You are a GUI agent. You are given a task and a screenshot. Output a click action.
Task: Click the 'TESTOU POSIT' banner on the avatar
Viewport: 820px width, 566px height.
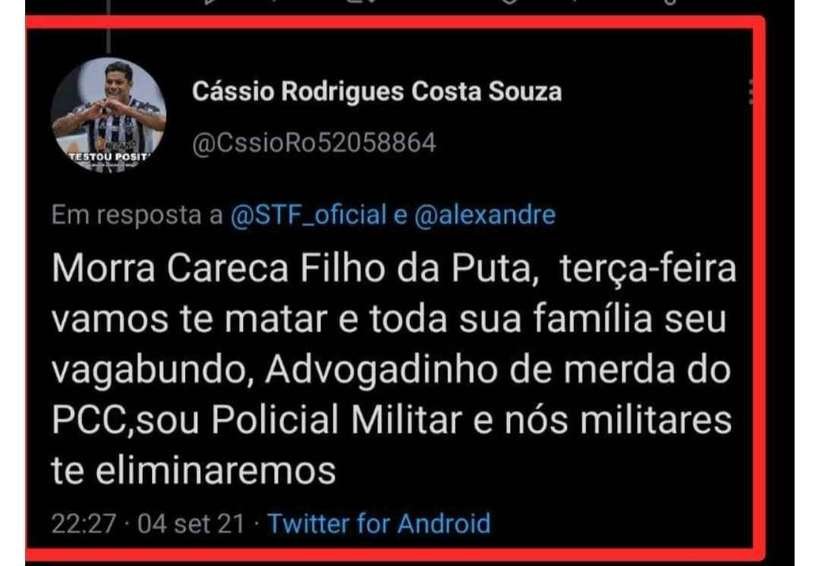coord(109,156)
